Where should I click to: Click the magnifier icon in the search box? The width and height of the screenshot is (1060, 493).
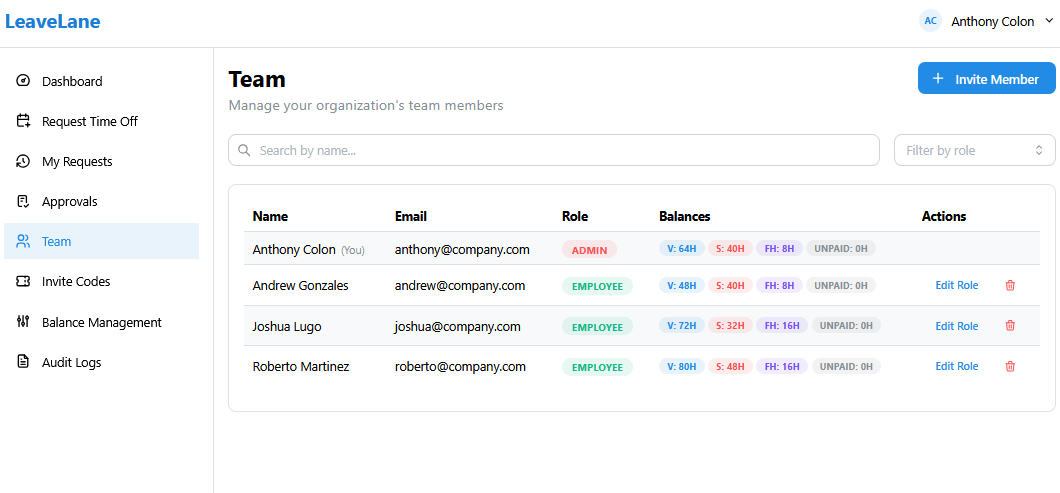pyautogui.click(x=244, y=150)
